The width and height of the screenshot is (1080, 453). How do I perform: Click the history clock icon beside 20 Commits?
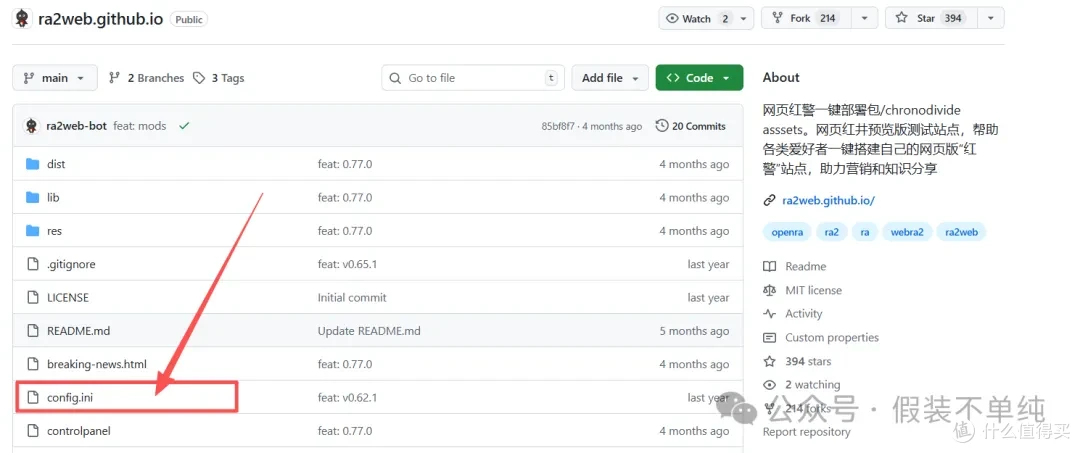[662, 126]
